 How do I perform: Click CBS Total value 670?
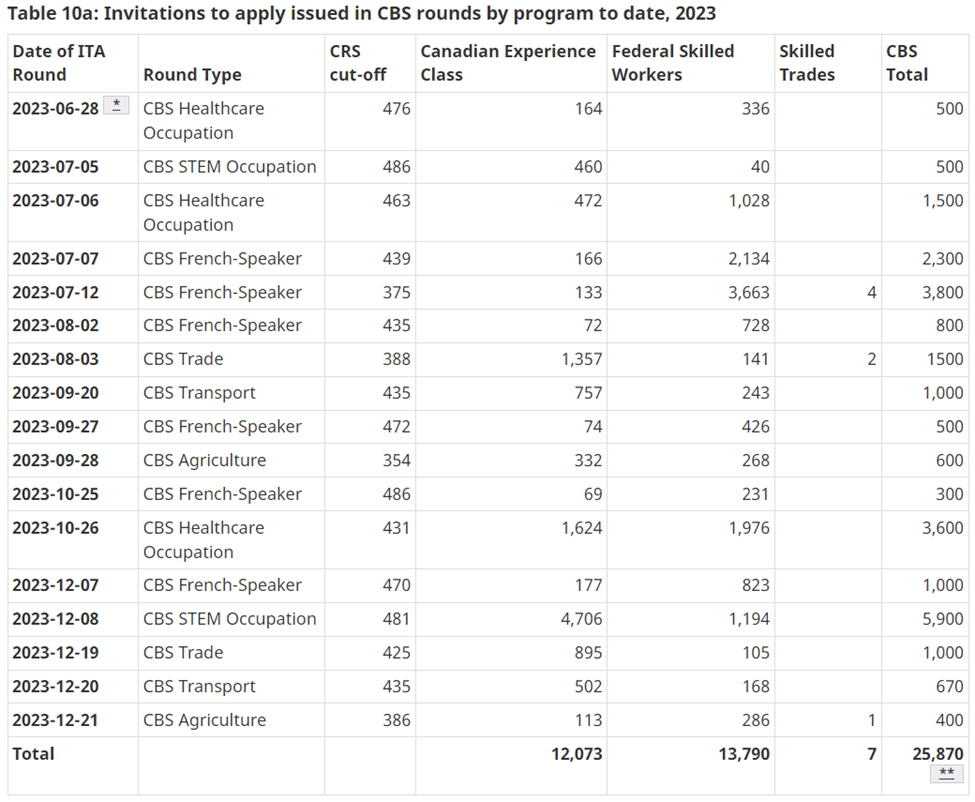pos(950,686)
